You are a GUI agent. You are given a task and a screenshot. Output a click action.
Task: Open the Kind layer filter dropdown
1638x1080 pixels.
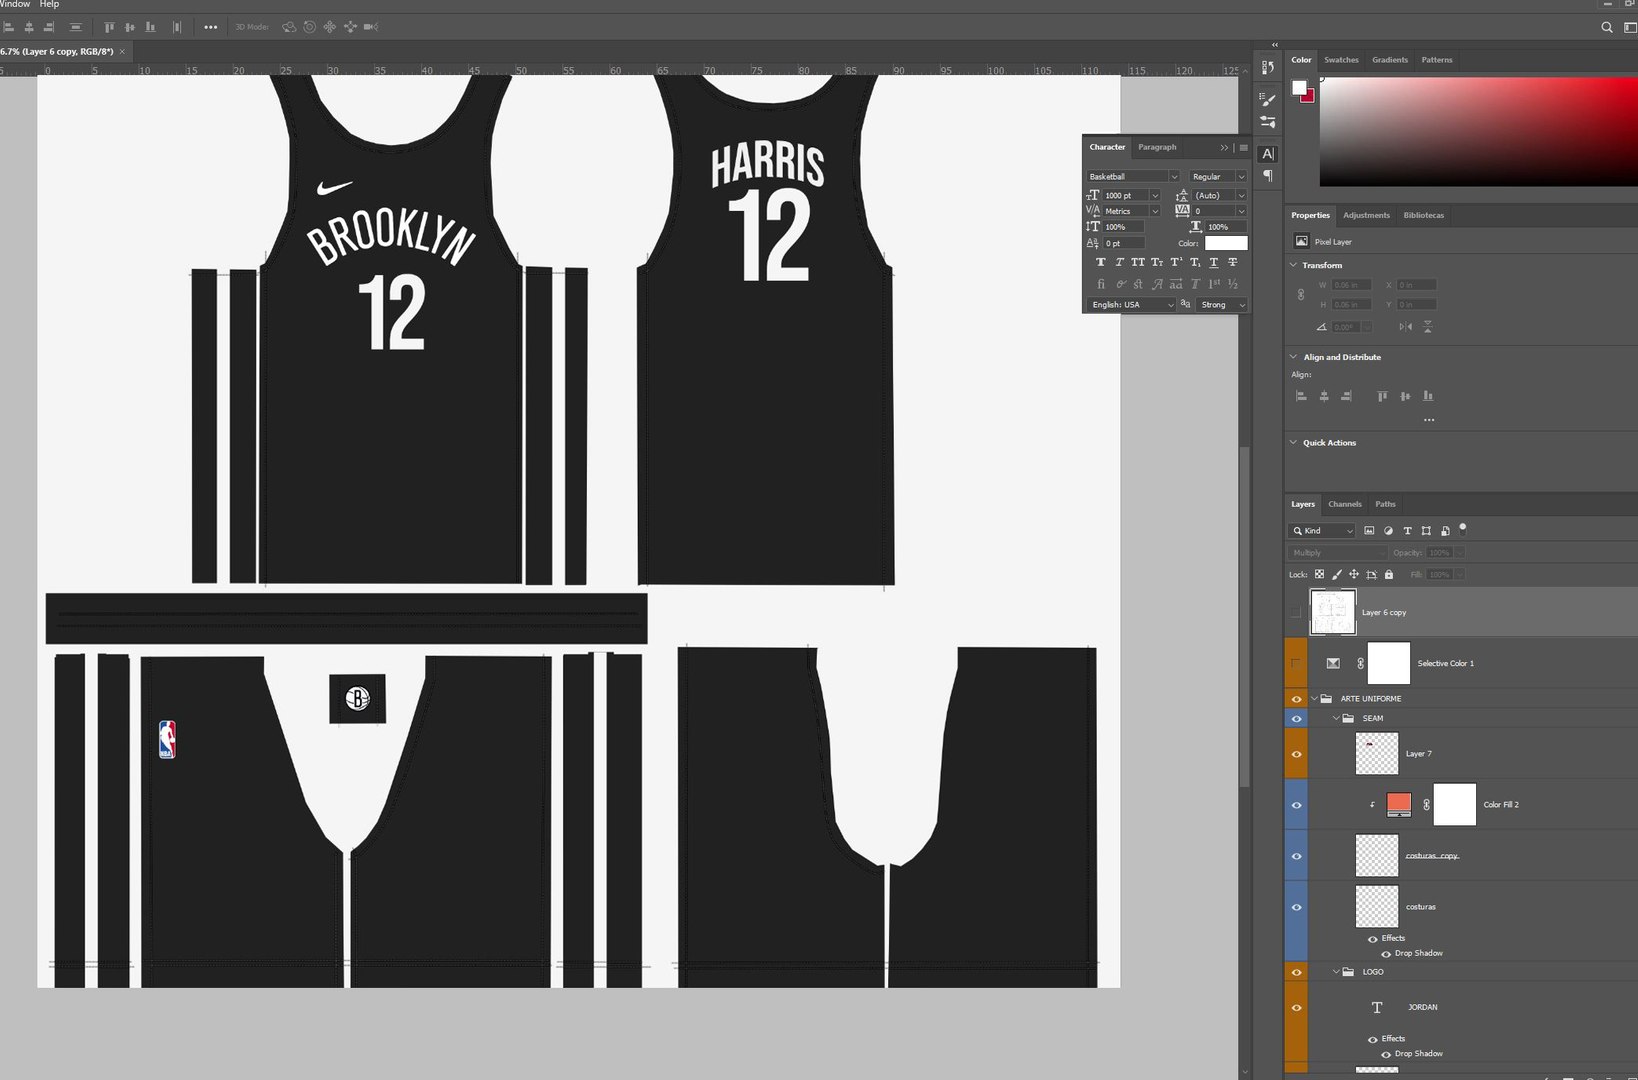[x=1322, y=531]
